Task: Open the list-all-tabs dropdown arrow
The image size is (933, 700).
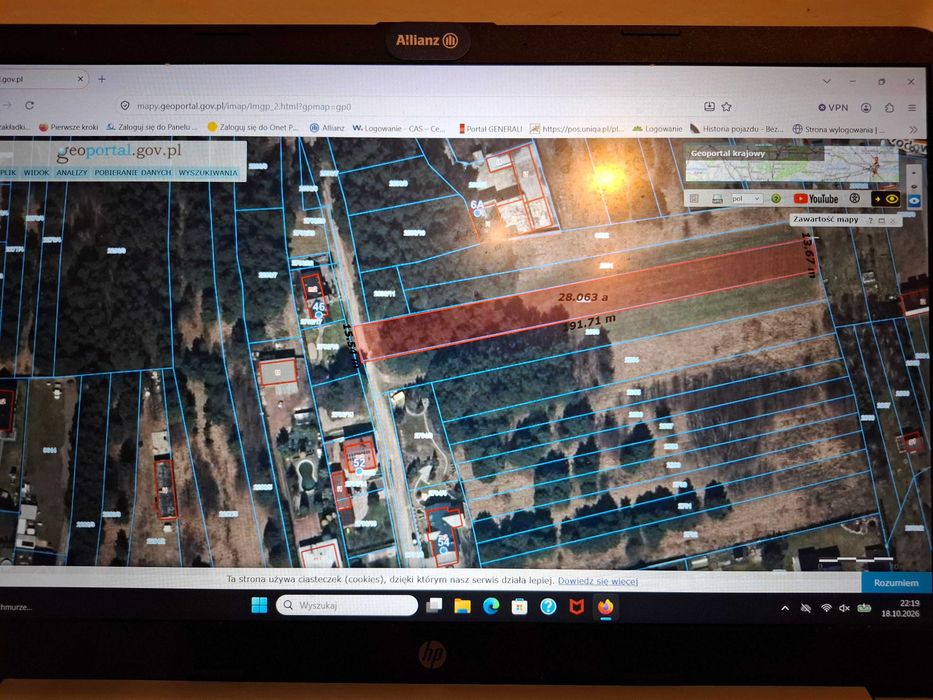Action: point(826,81)
